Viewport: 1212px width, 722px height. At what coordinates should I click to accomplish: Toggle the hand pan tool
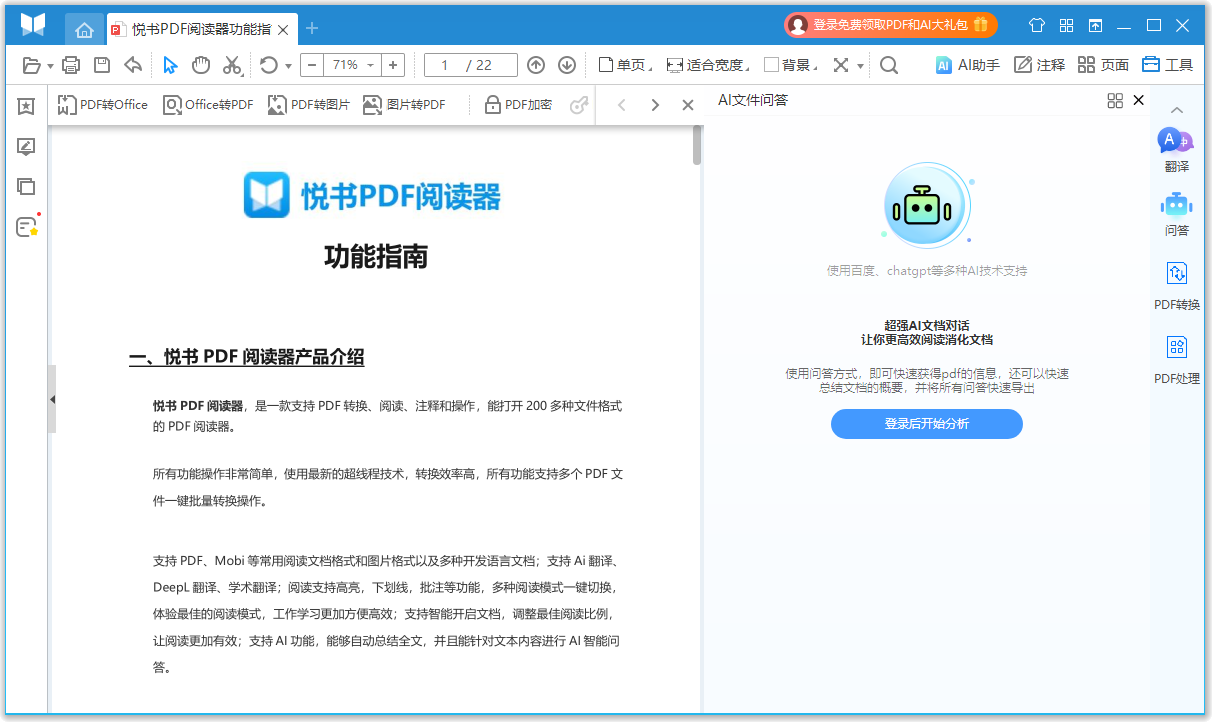(x=201, y=64)
